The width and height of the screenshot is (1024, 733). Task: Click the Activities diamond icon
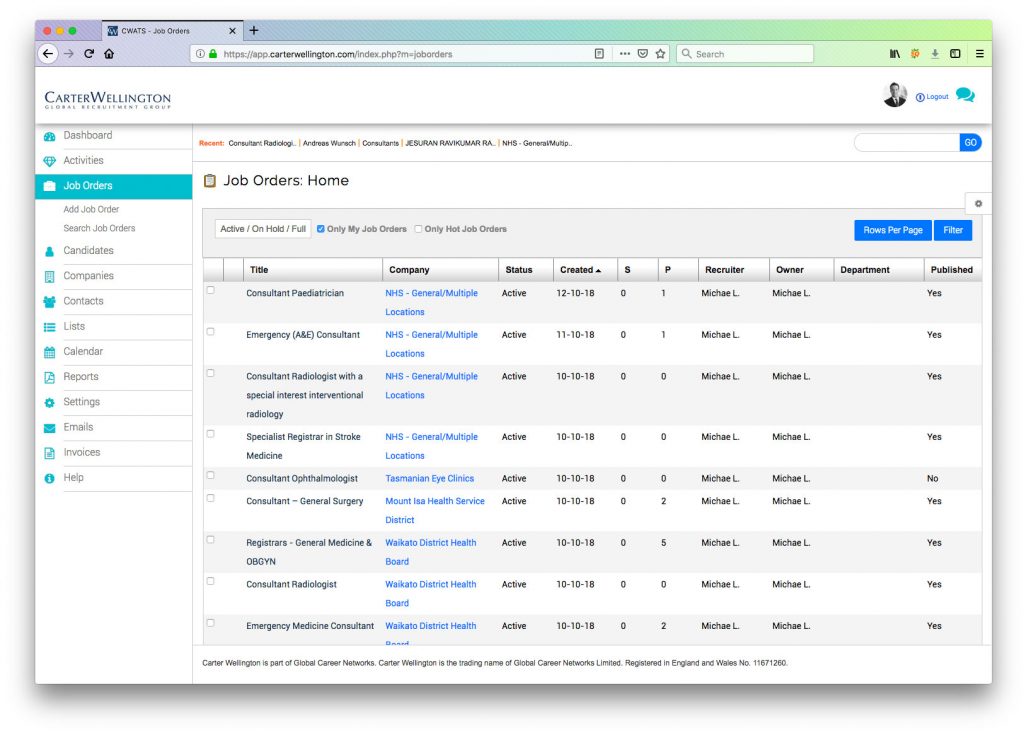50,161
